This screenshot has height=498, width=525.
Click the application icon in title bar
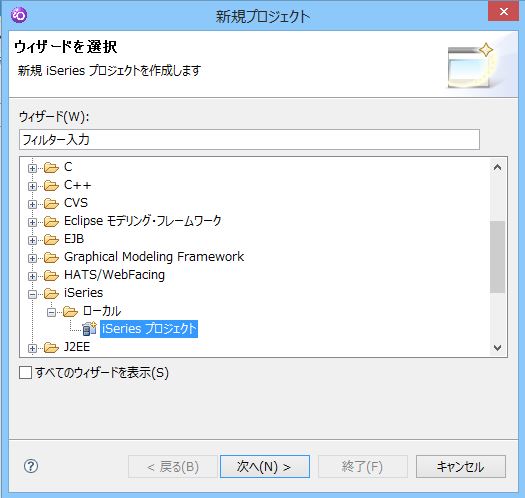19,15
